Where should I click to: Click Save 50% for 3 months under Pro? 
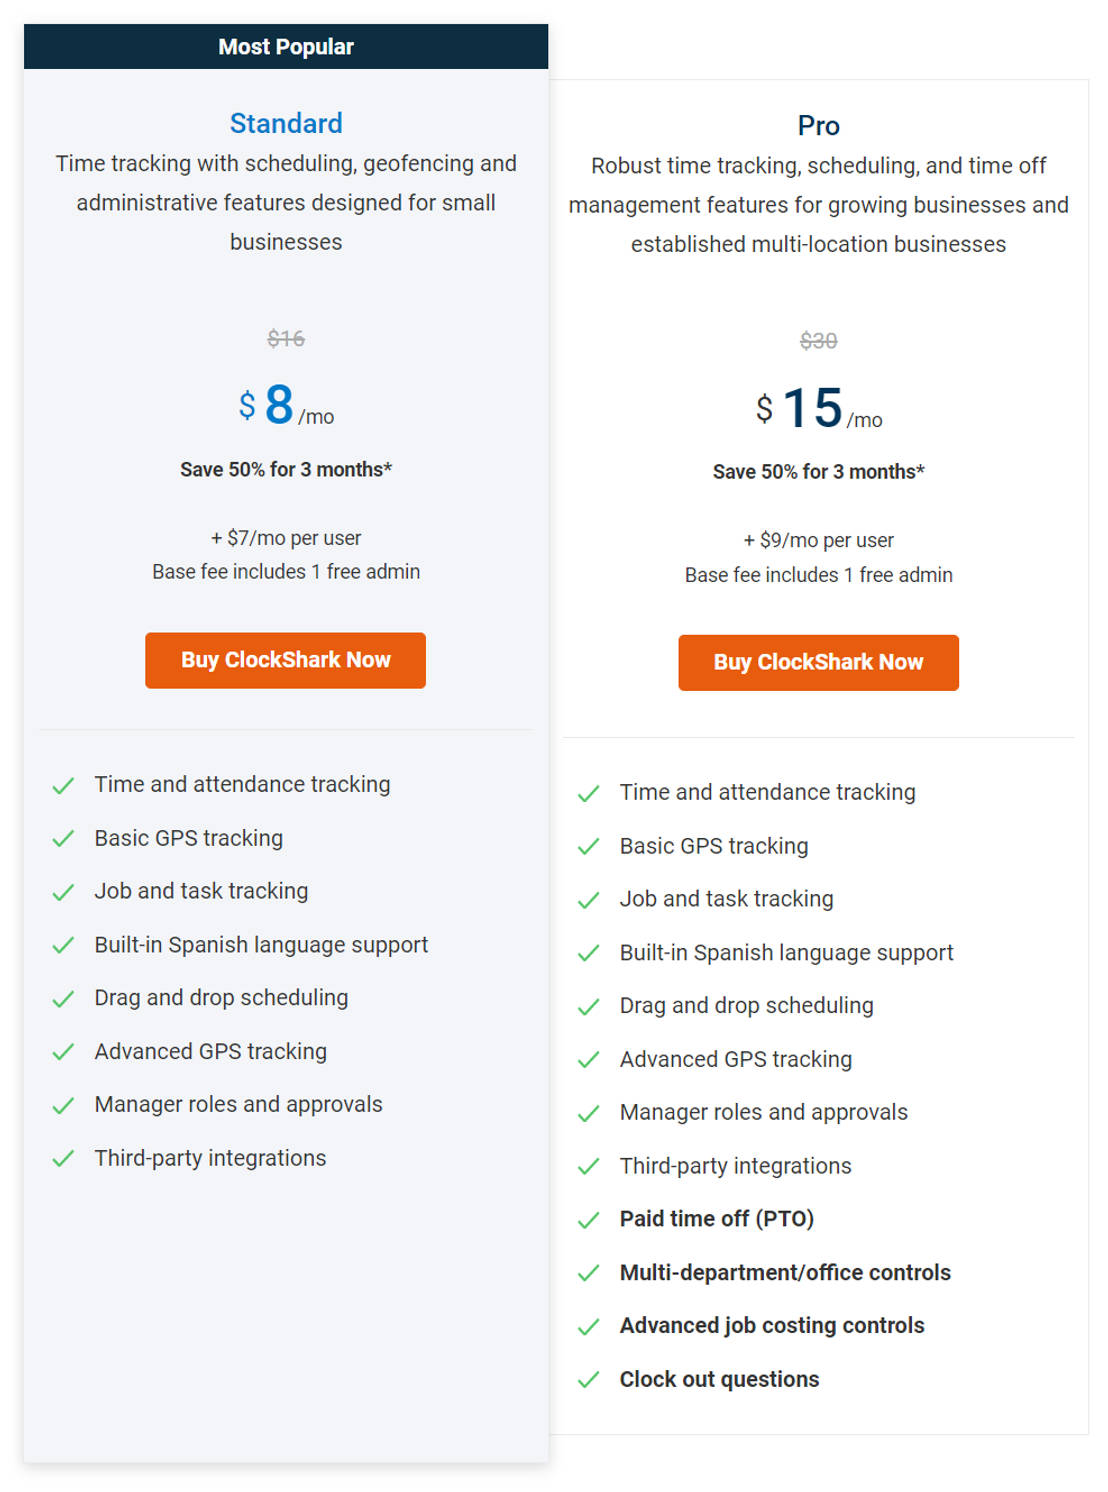818,471
